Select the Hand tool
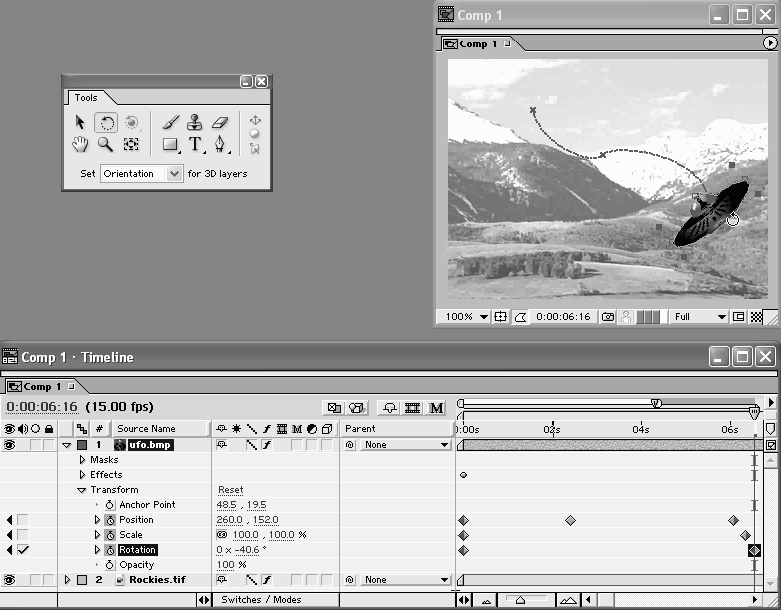 point(81,145)
